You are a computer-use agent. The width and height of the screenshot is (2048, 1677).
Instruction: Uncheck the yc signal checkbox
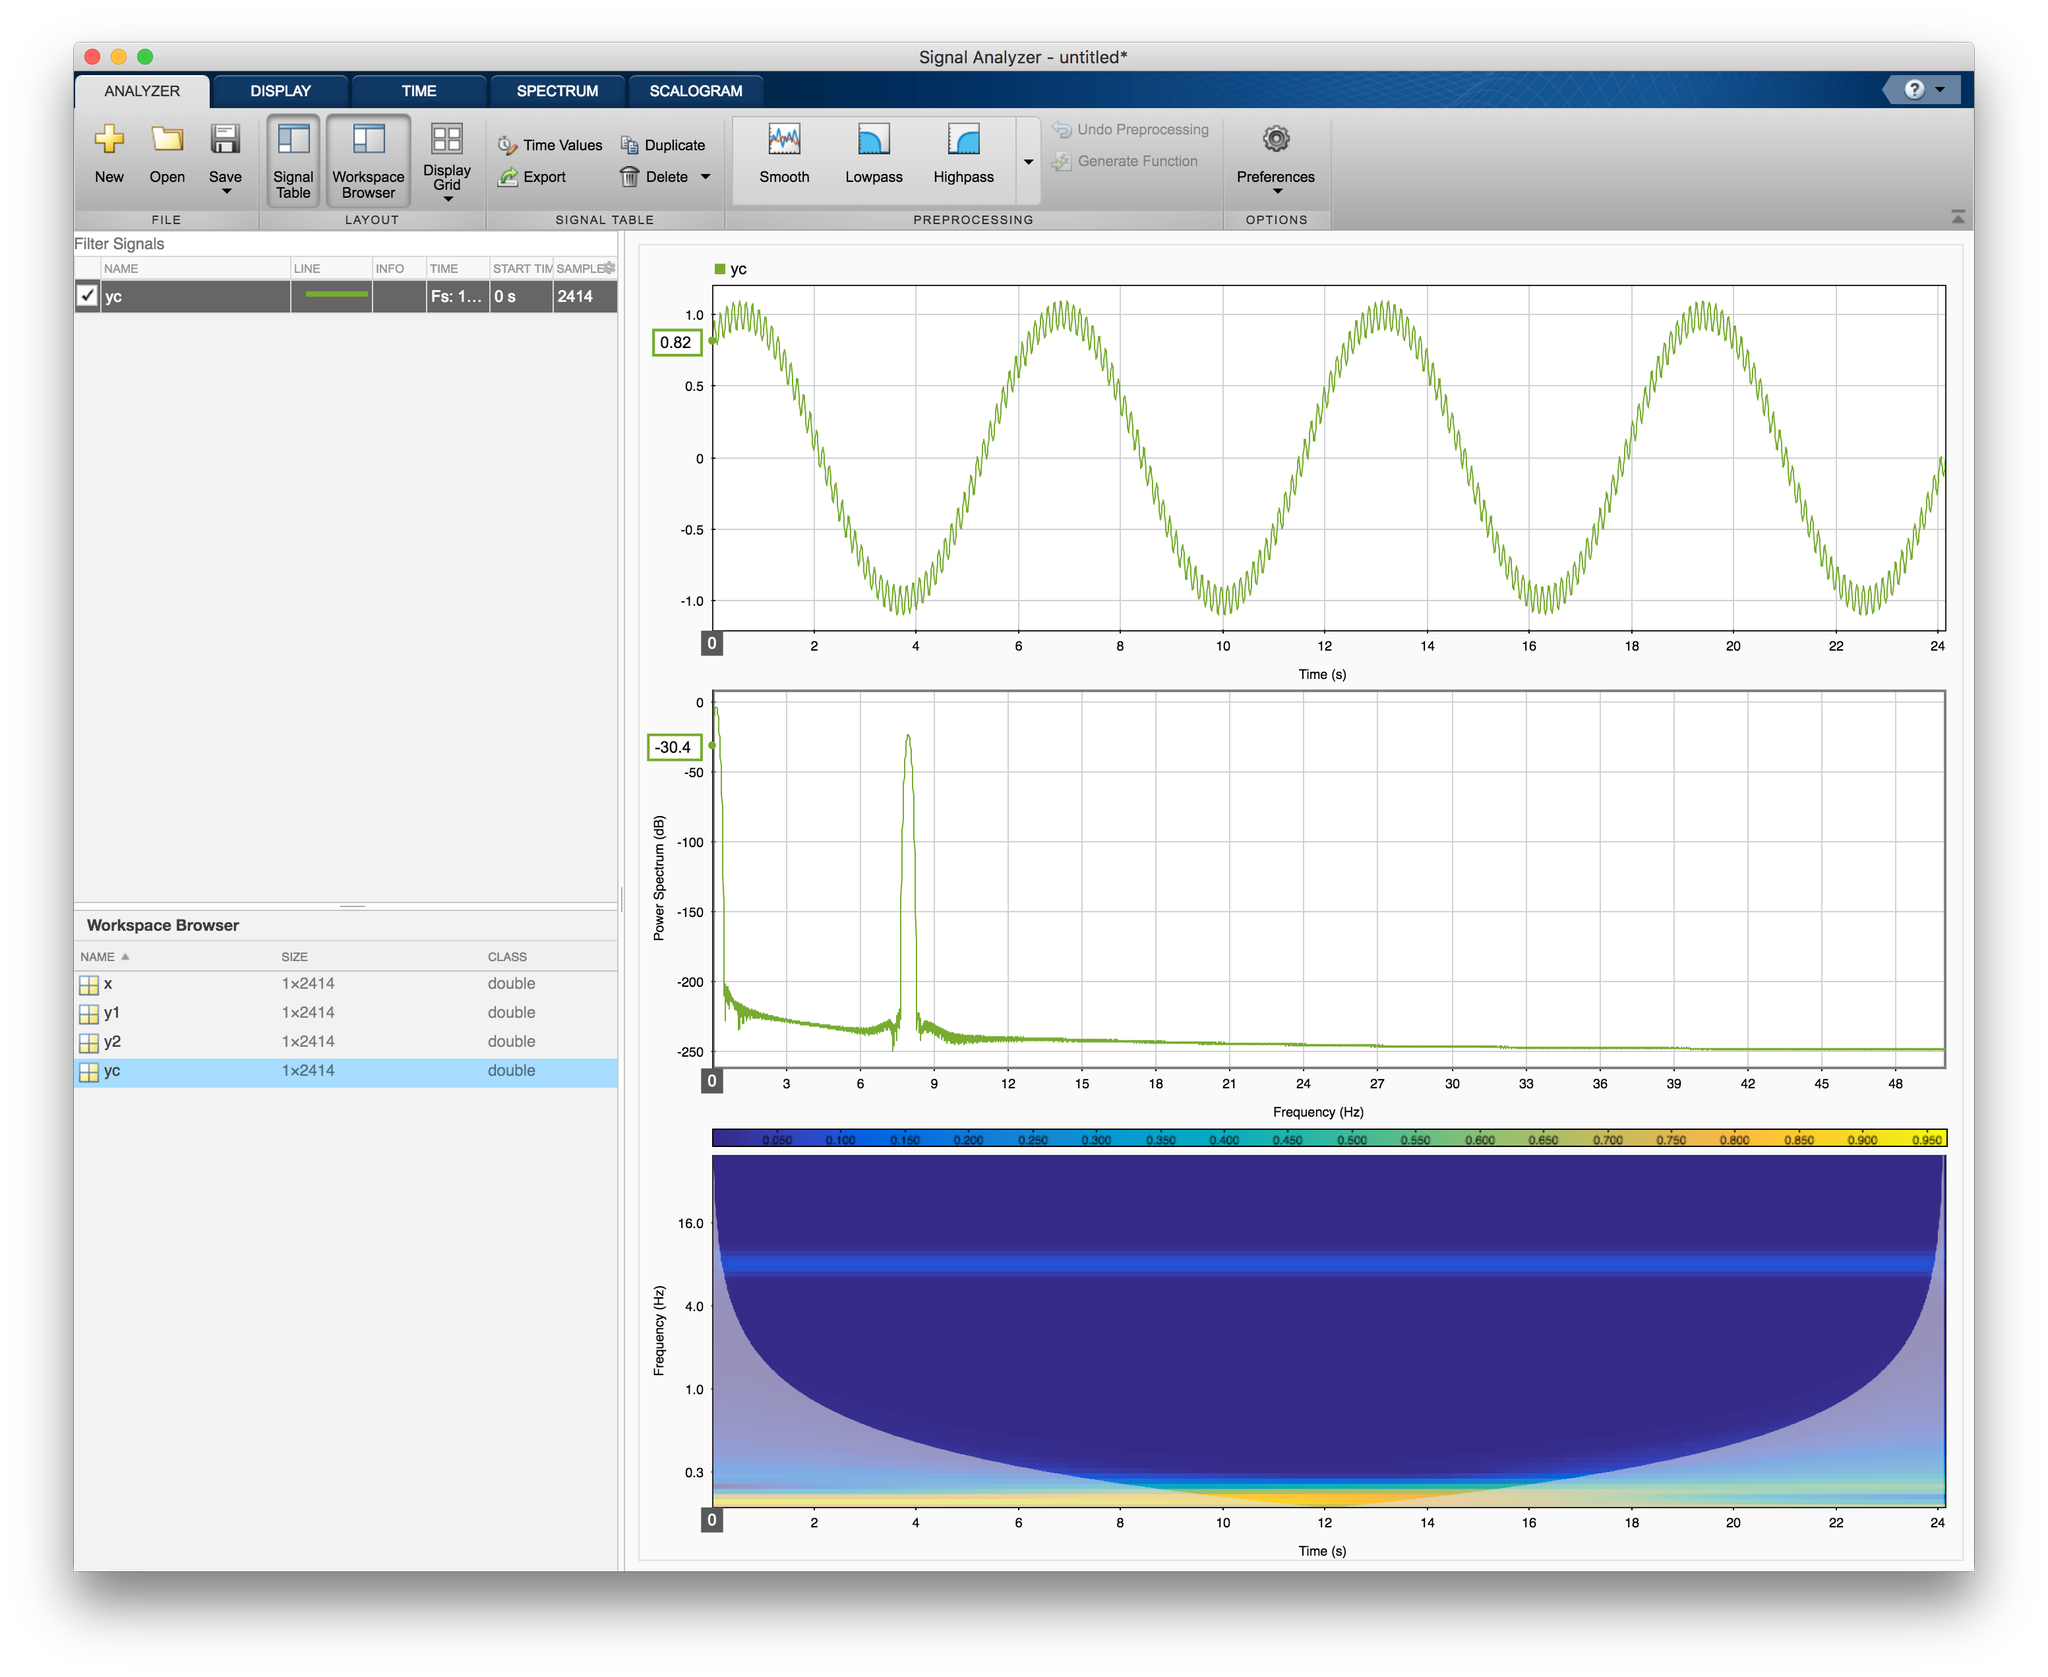click(88, 296)
